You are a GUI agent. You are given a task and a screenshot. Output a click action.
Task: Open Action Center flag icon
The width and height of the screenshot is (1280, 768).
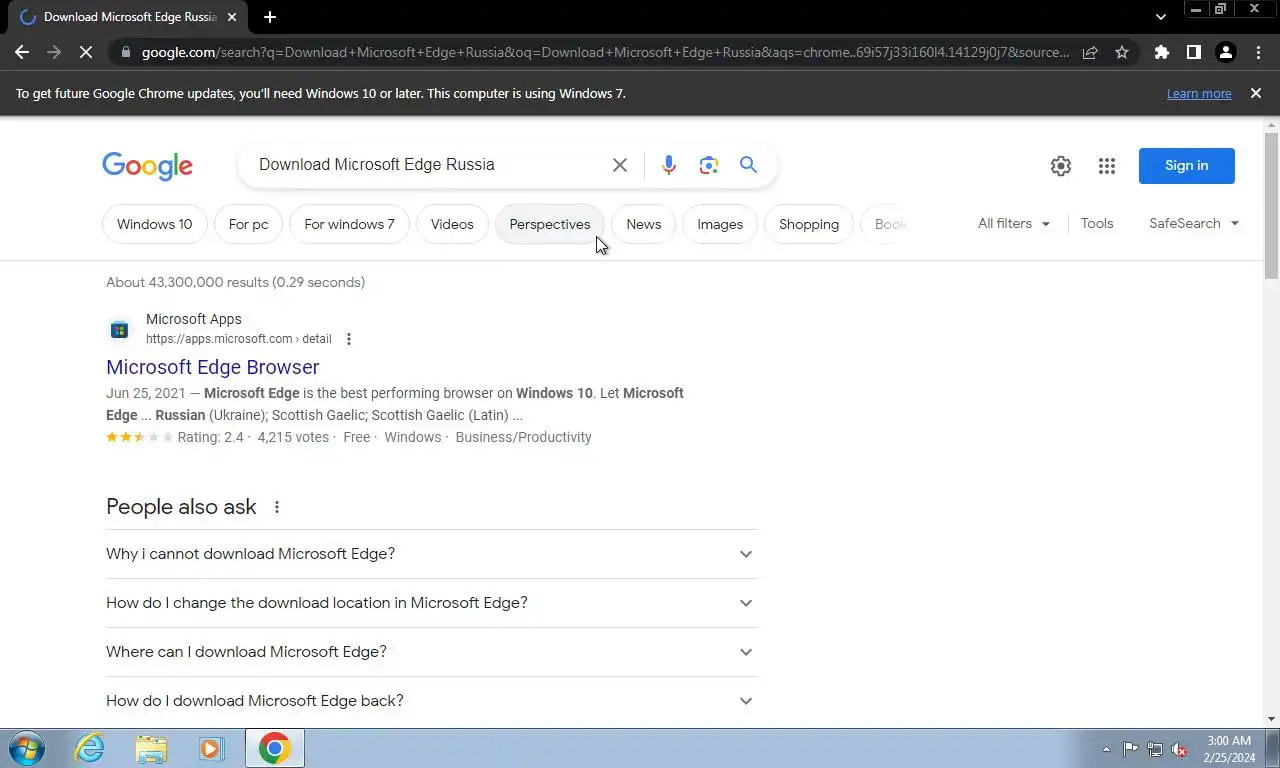1130,749
